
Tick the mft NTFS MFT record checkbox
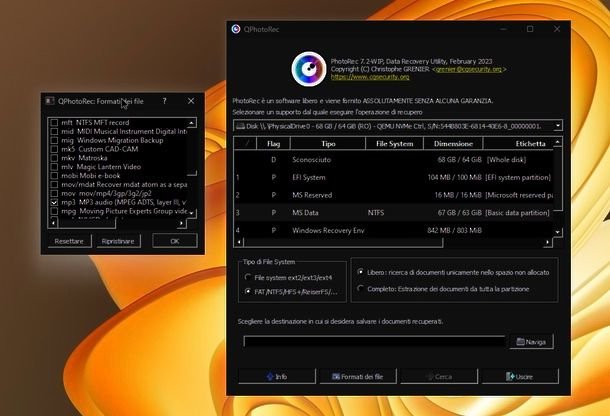[x=54, y=123]
